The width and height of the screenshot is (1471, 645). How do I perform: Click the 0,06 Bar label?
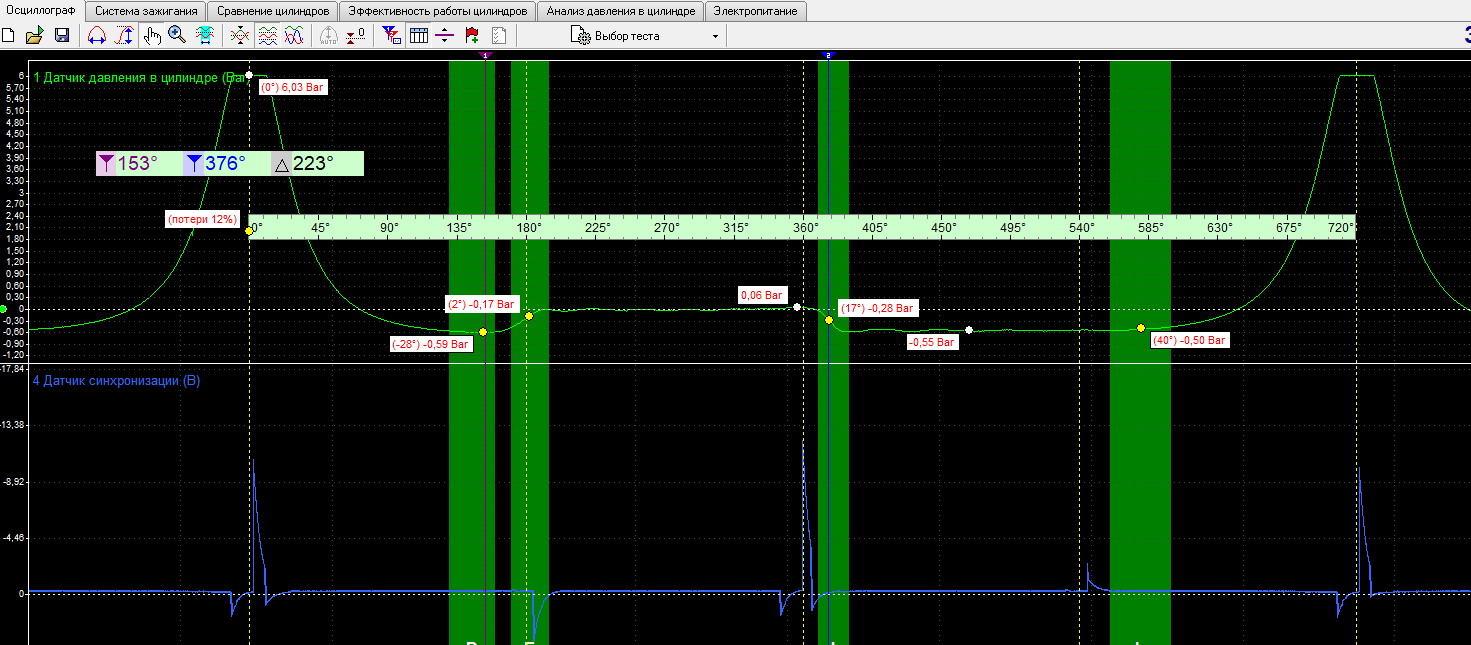762,295
